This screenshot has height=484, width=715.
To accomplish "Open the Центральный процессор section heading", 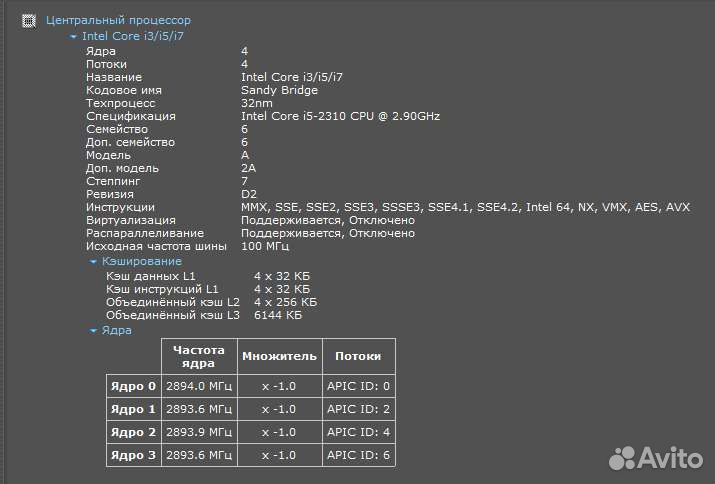I will [118, 20].
